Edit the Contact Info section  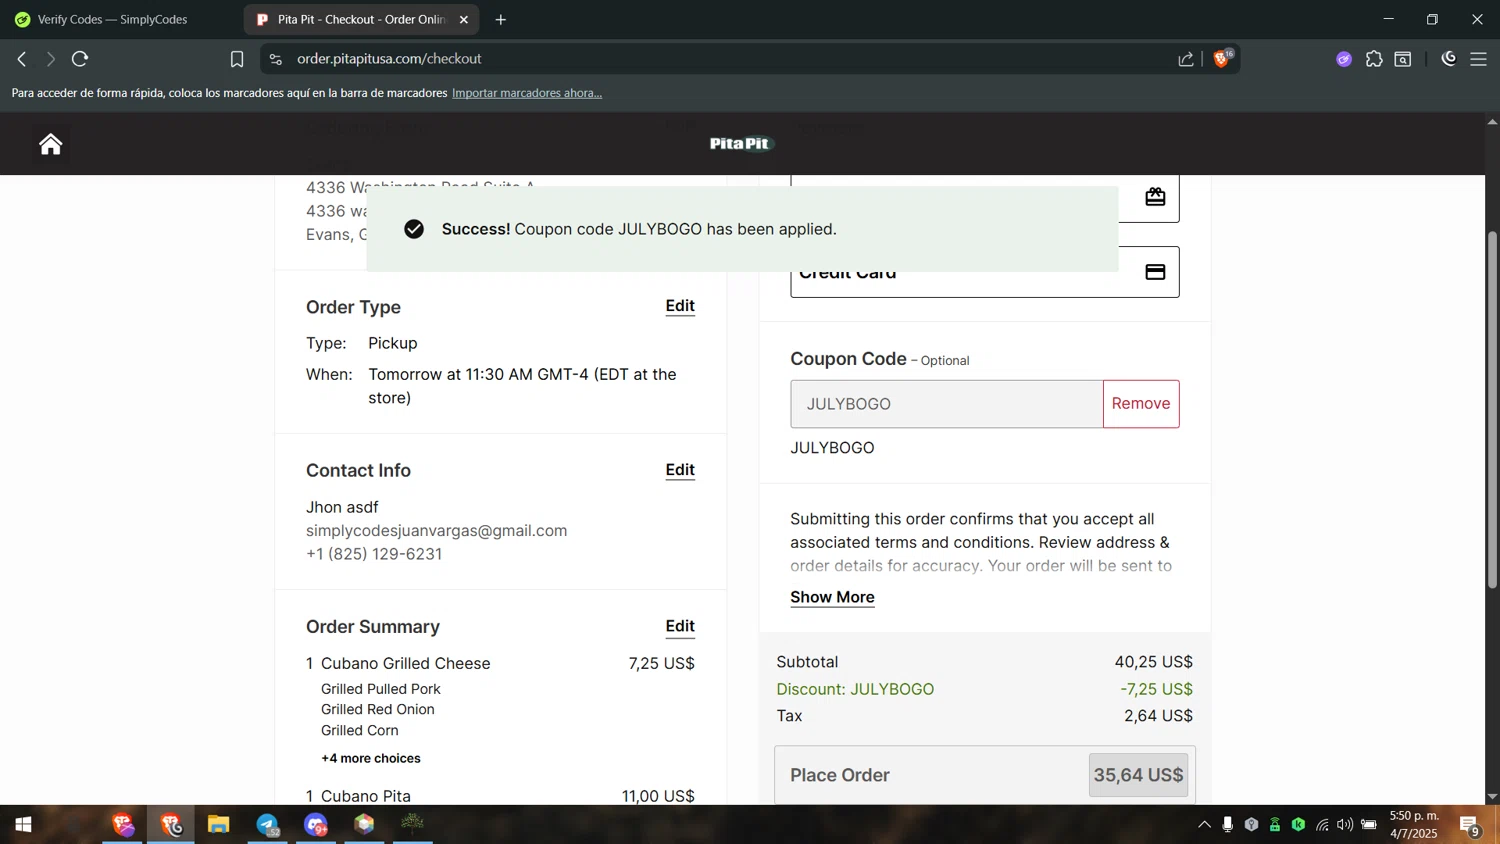click(680, 470)
